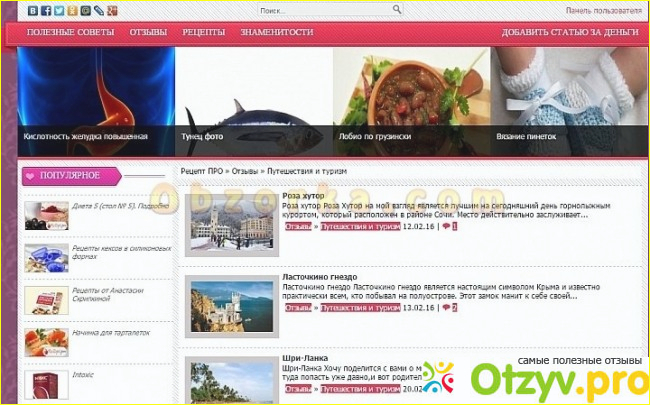Open the Полезные советы menu
The image size is (650, 405).
click(72, 32)
